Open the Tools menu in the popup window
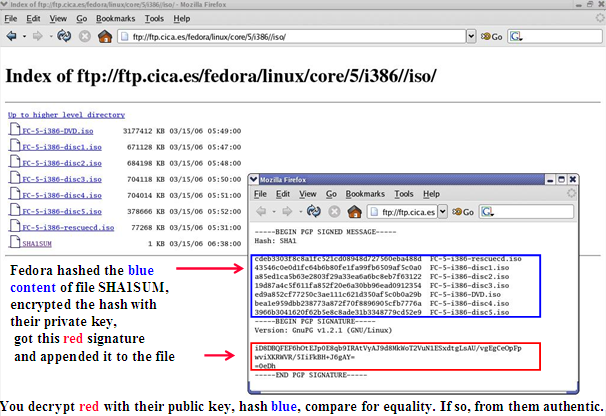 coord(405,194)
